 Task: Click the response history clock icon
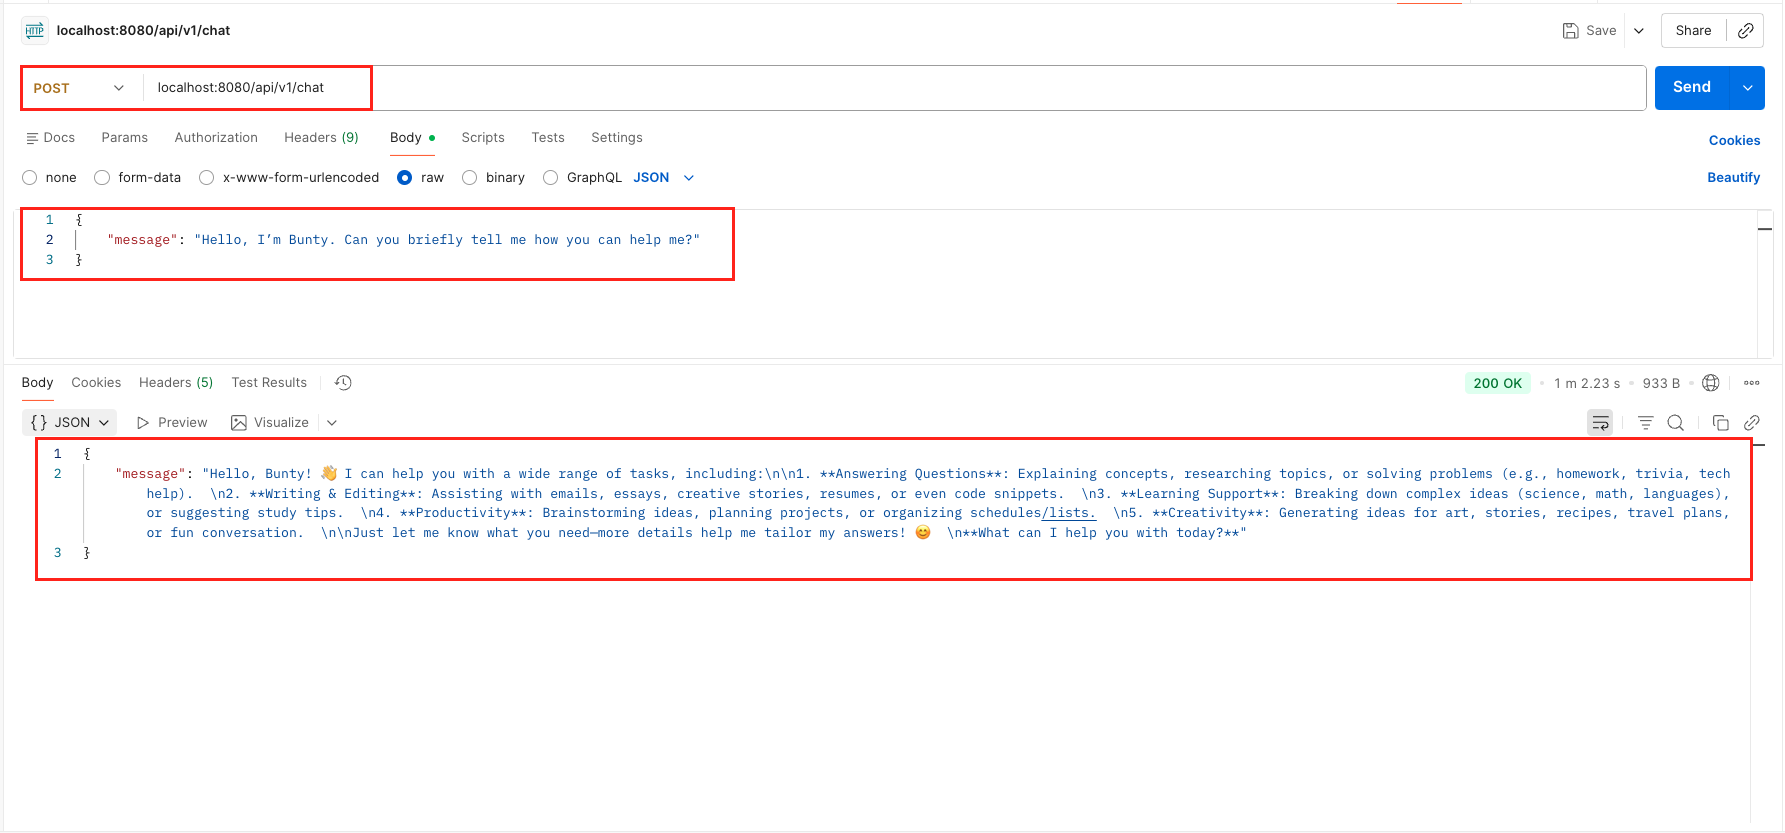(343, 383)
